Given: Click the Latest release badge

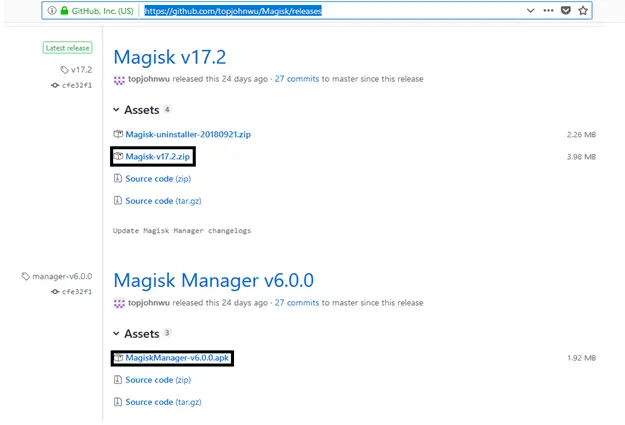Looking at the screenshot, I should pos(67,48).
